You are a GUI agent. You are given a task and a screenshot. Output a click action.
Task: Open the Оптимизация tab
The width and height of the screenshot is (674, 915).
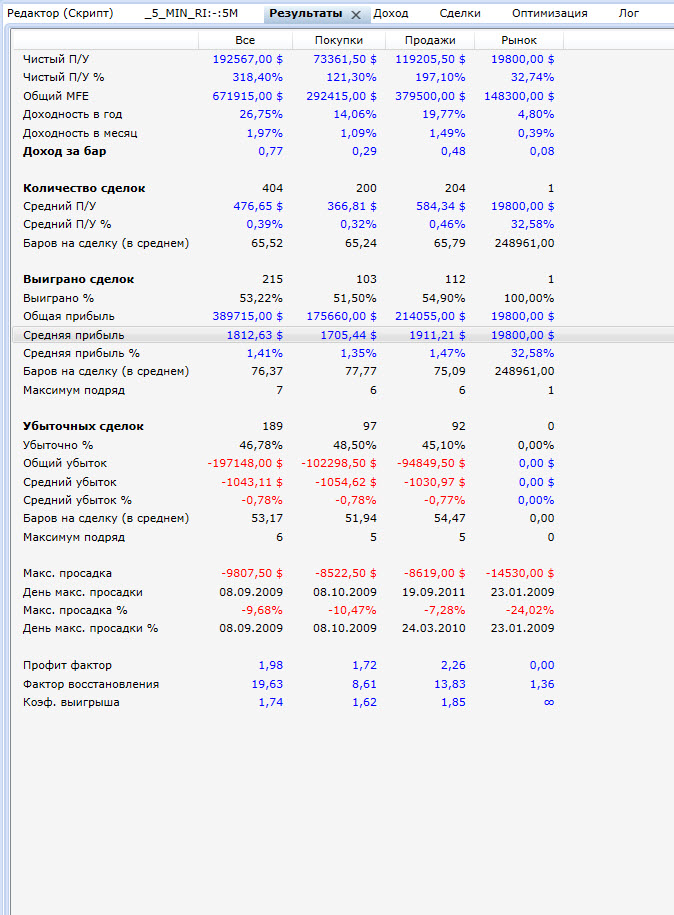click(550, 13)
